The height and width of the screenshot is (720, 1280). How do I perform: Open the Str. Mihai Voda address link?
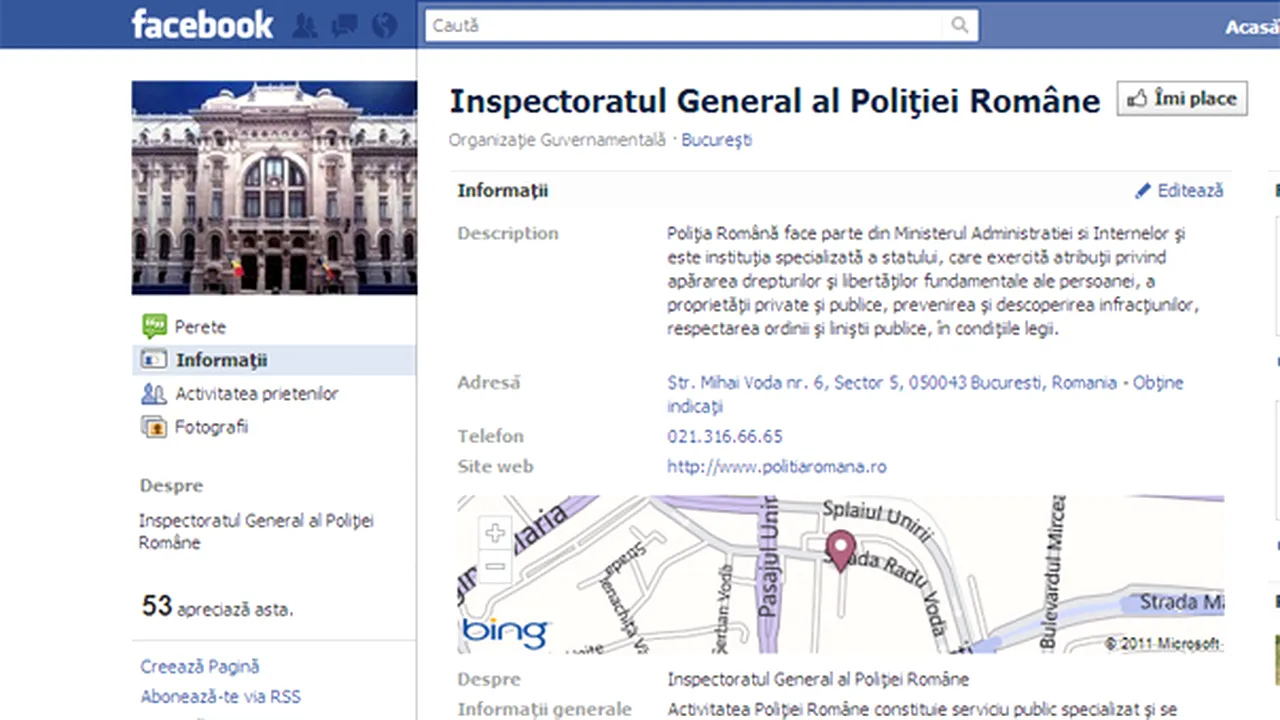coord(925,394)
